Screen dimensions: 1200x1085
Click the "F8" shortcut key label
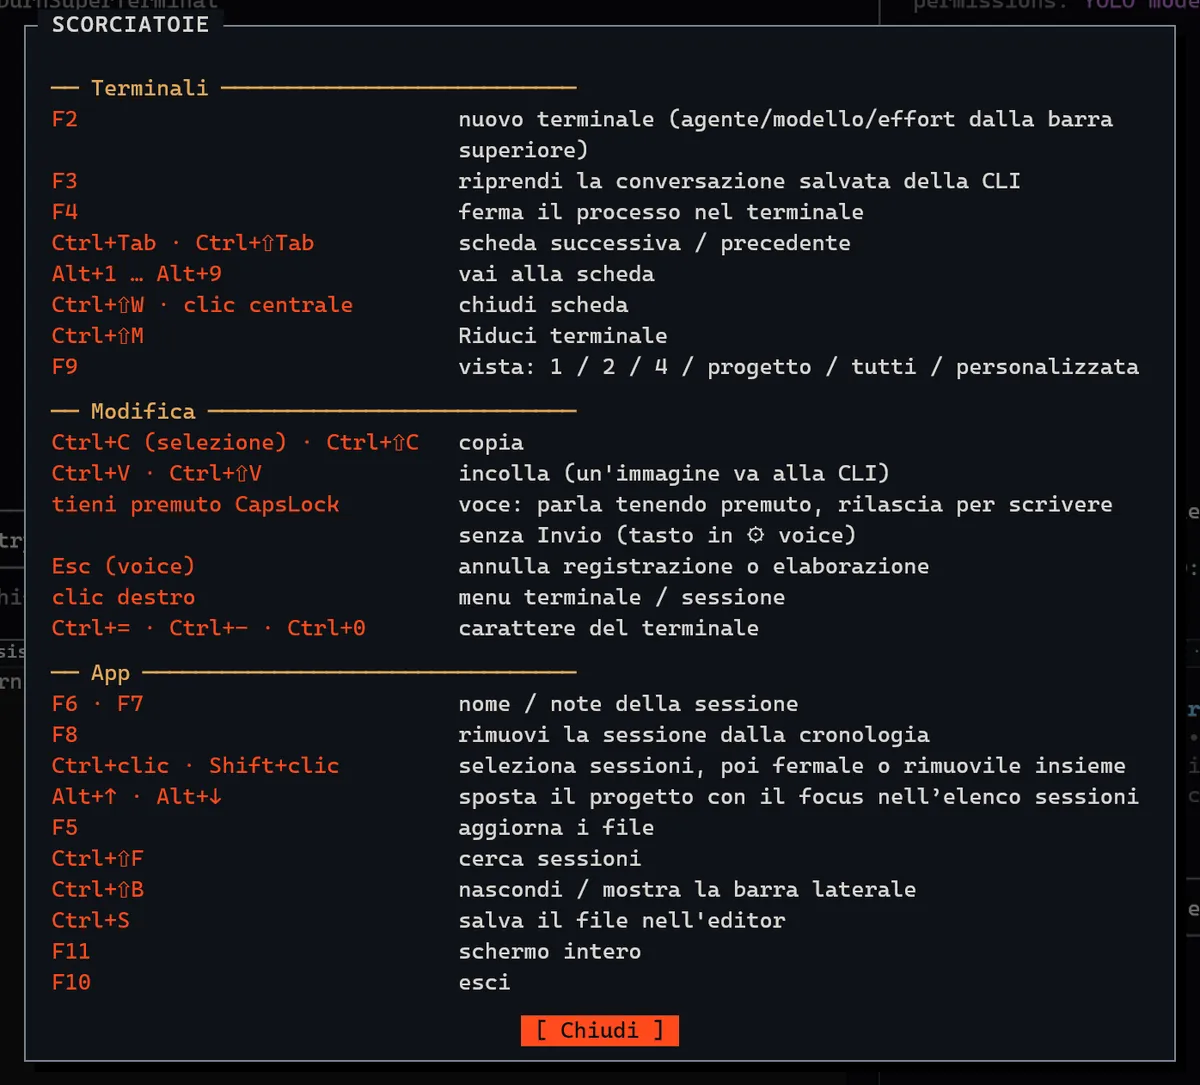[x=65, y=735]
